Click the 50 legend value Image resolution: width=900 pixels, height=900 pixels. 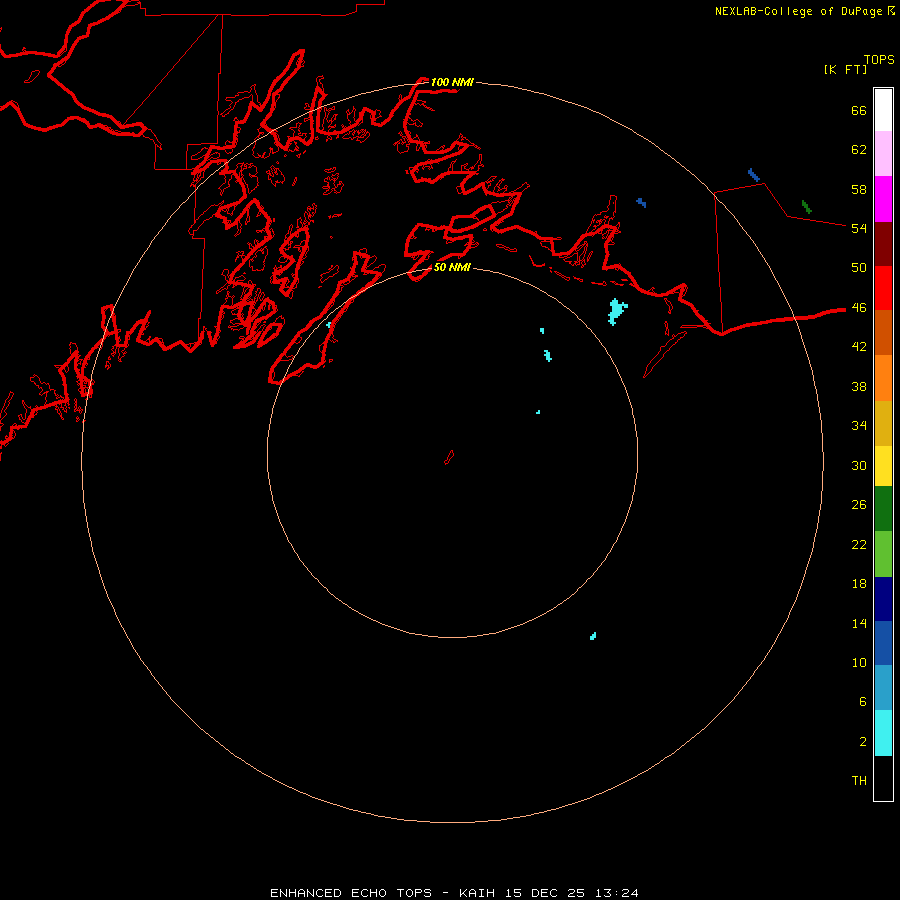859,267
